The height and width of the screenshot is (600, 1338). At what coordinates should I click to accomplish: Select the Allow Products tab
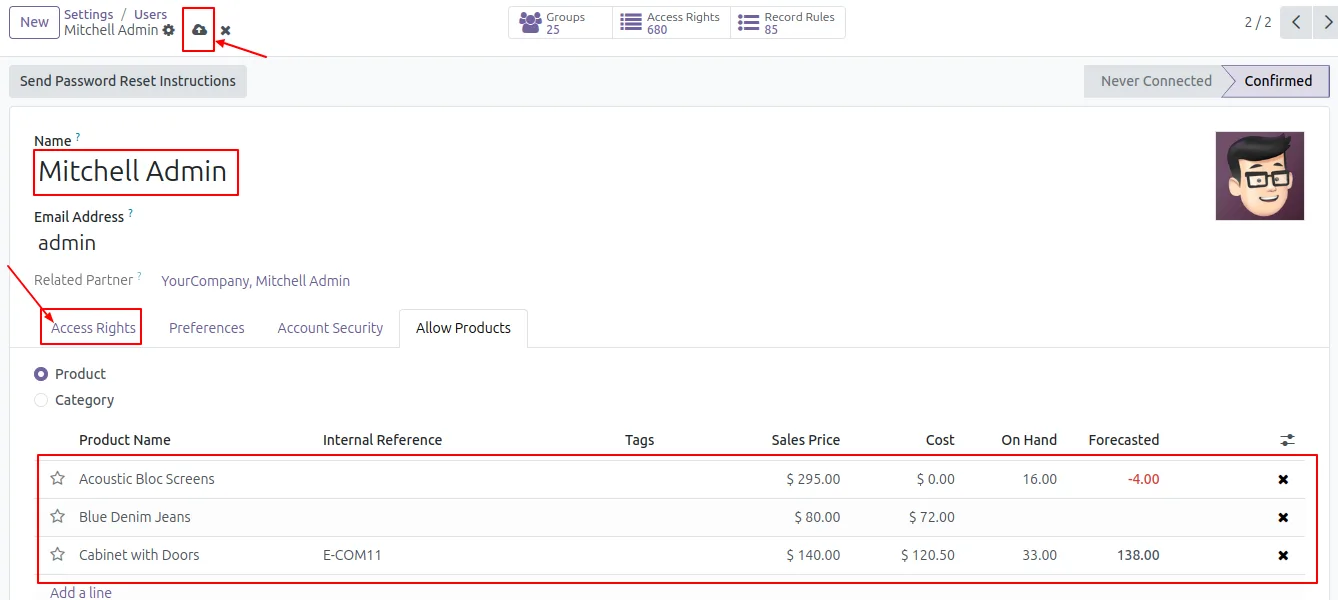coord(463,328)
